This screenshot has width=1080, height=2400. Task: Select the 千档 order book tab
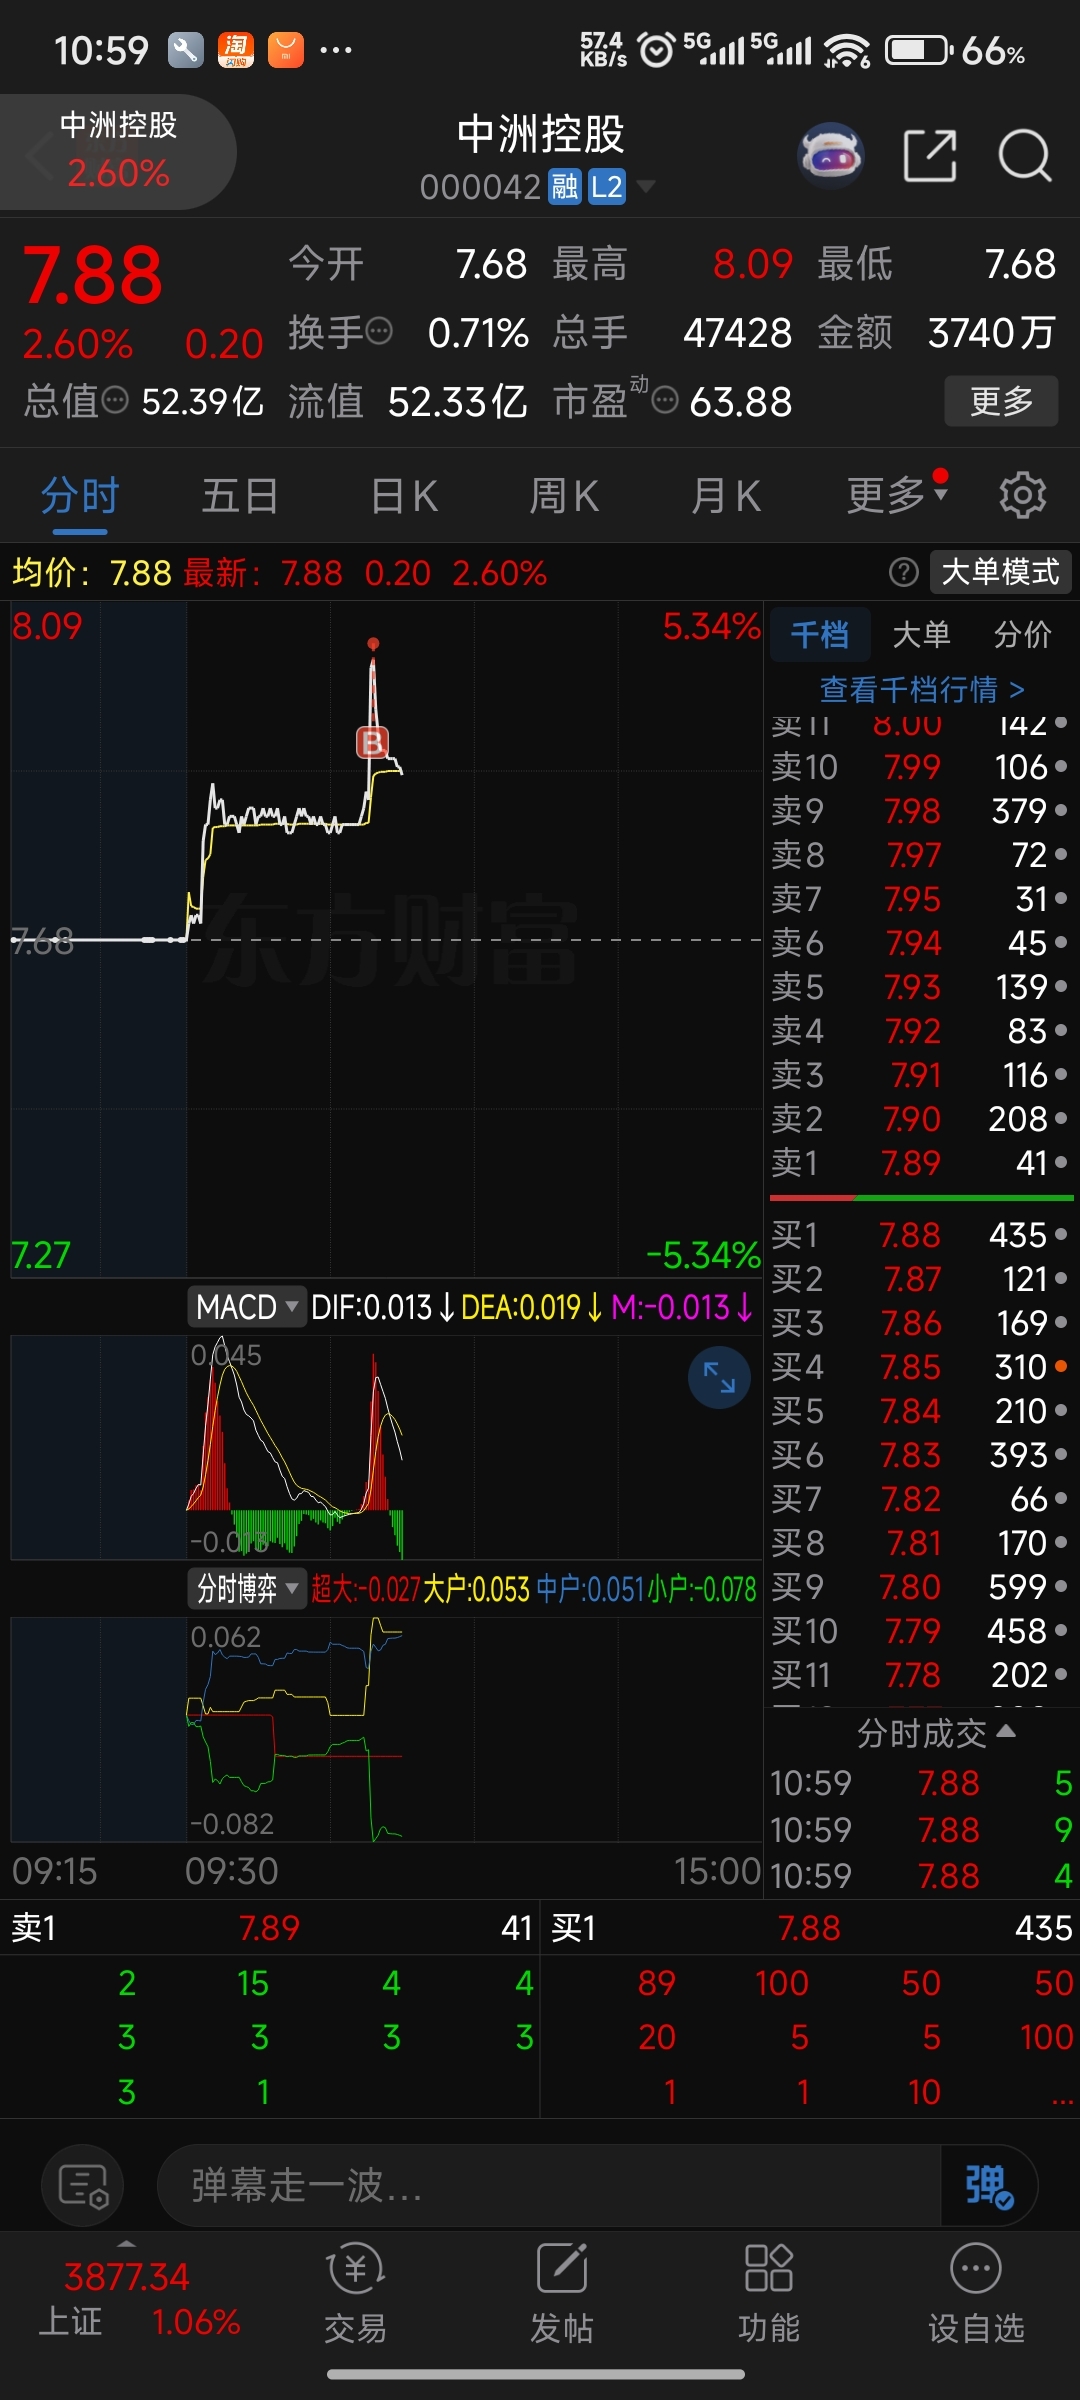tap(820, 634)
